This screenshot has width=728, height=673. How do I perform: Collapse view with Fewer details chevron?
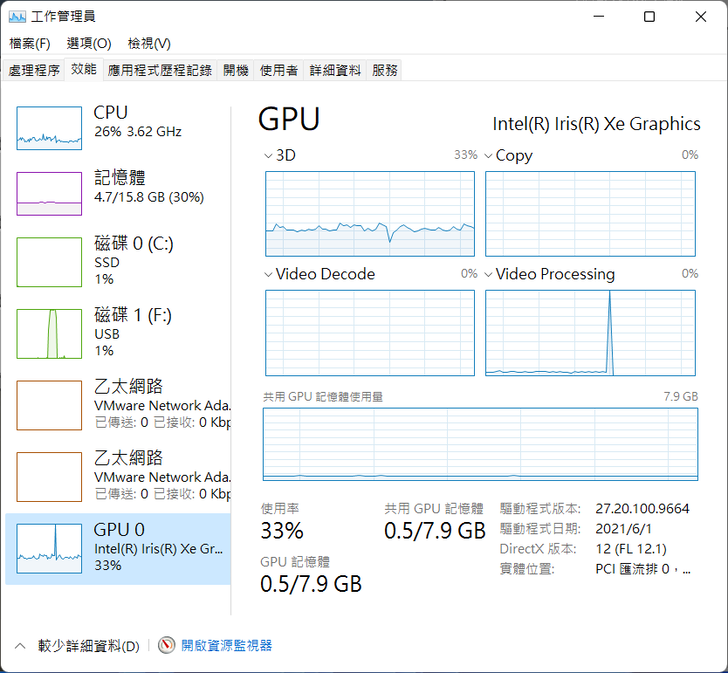click(x=20, y=646)
